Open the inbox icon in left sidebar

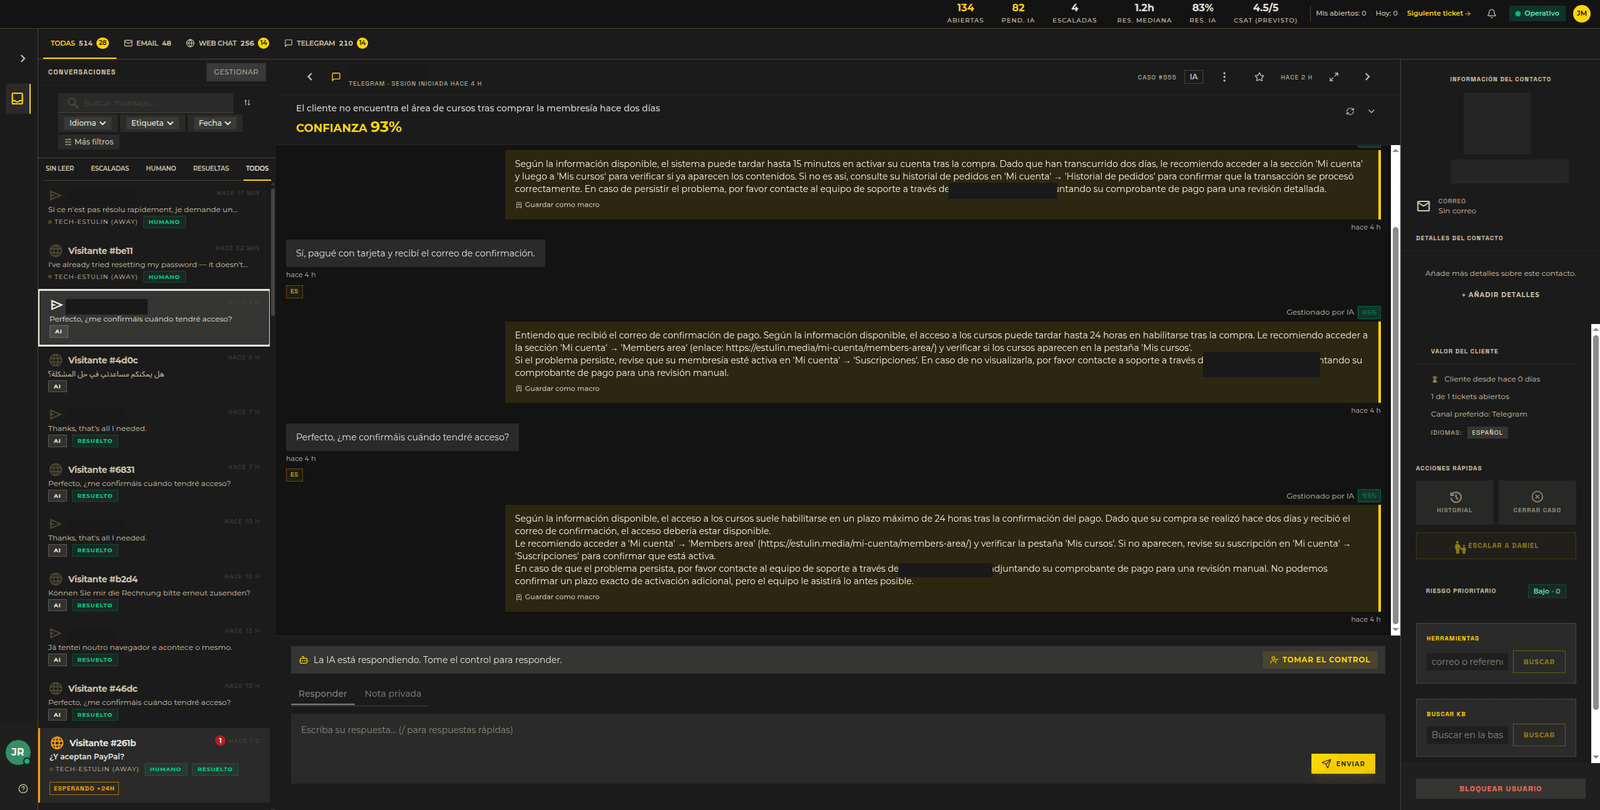[x=17, y=98]
